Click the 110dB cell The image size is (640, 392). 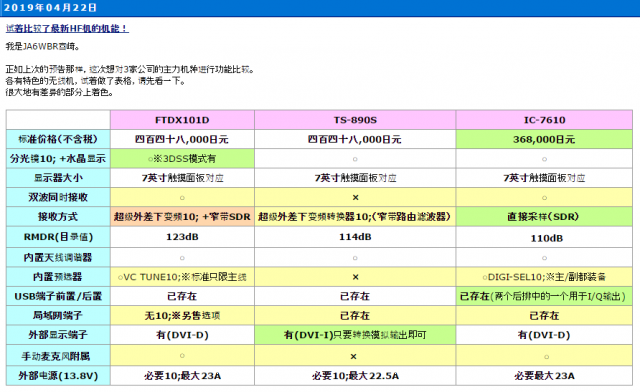544,238
